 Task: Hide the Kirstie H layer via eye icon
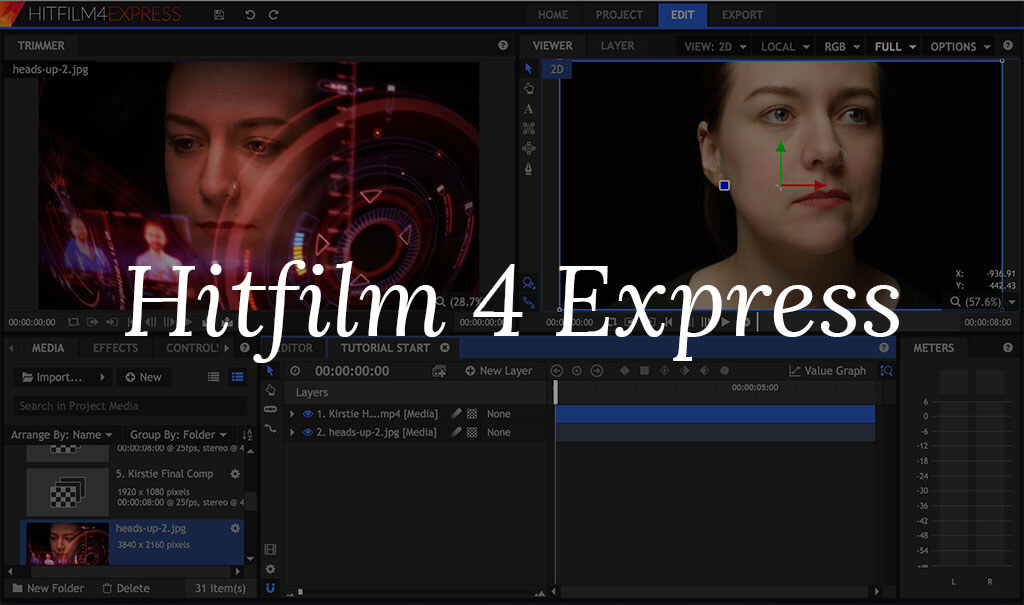pyautogui.click(x=308, y=414)
